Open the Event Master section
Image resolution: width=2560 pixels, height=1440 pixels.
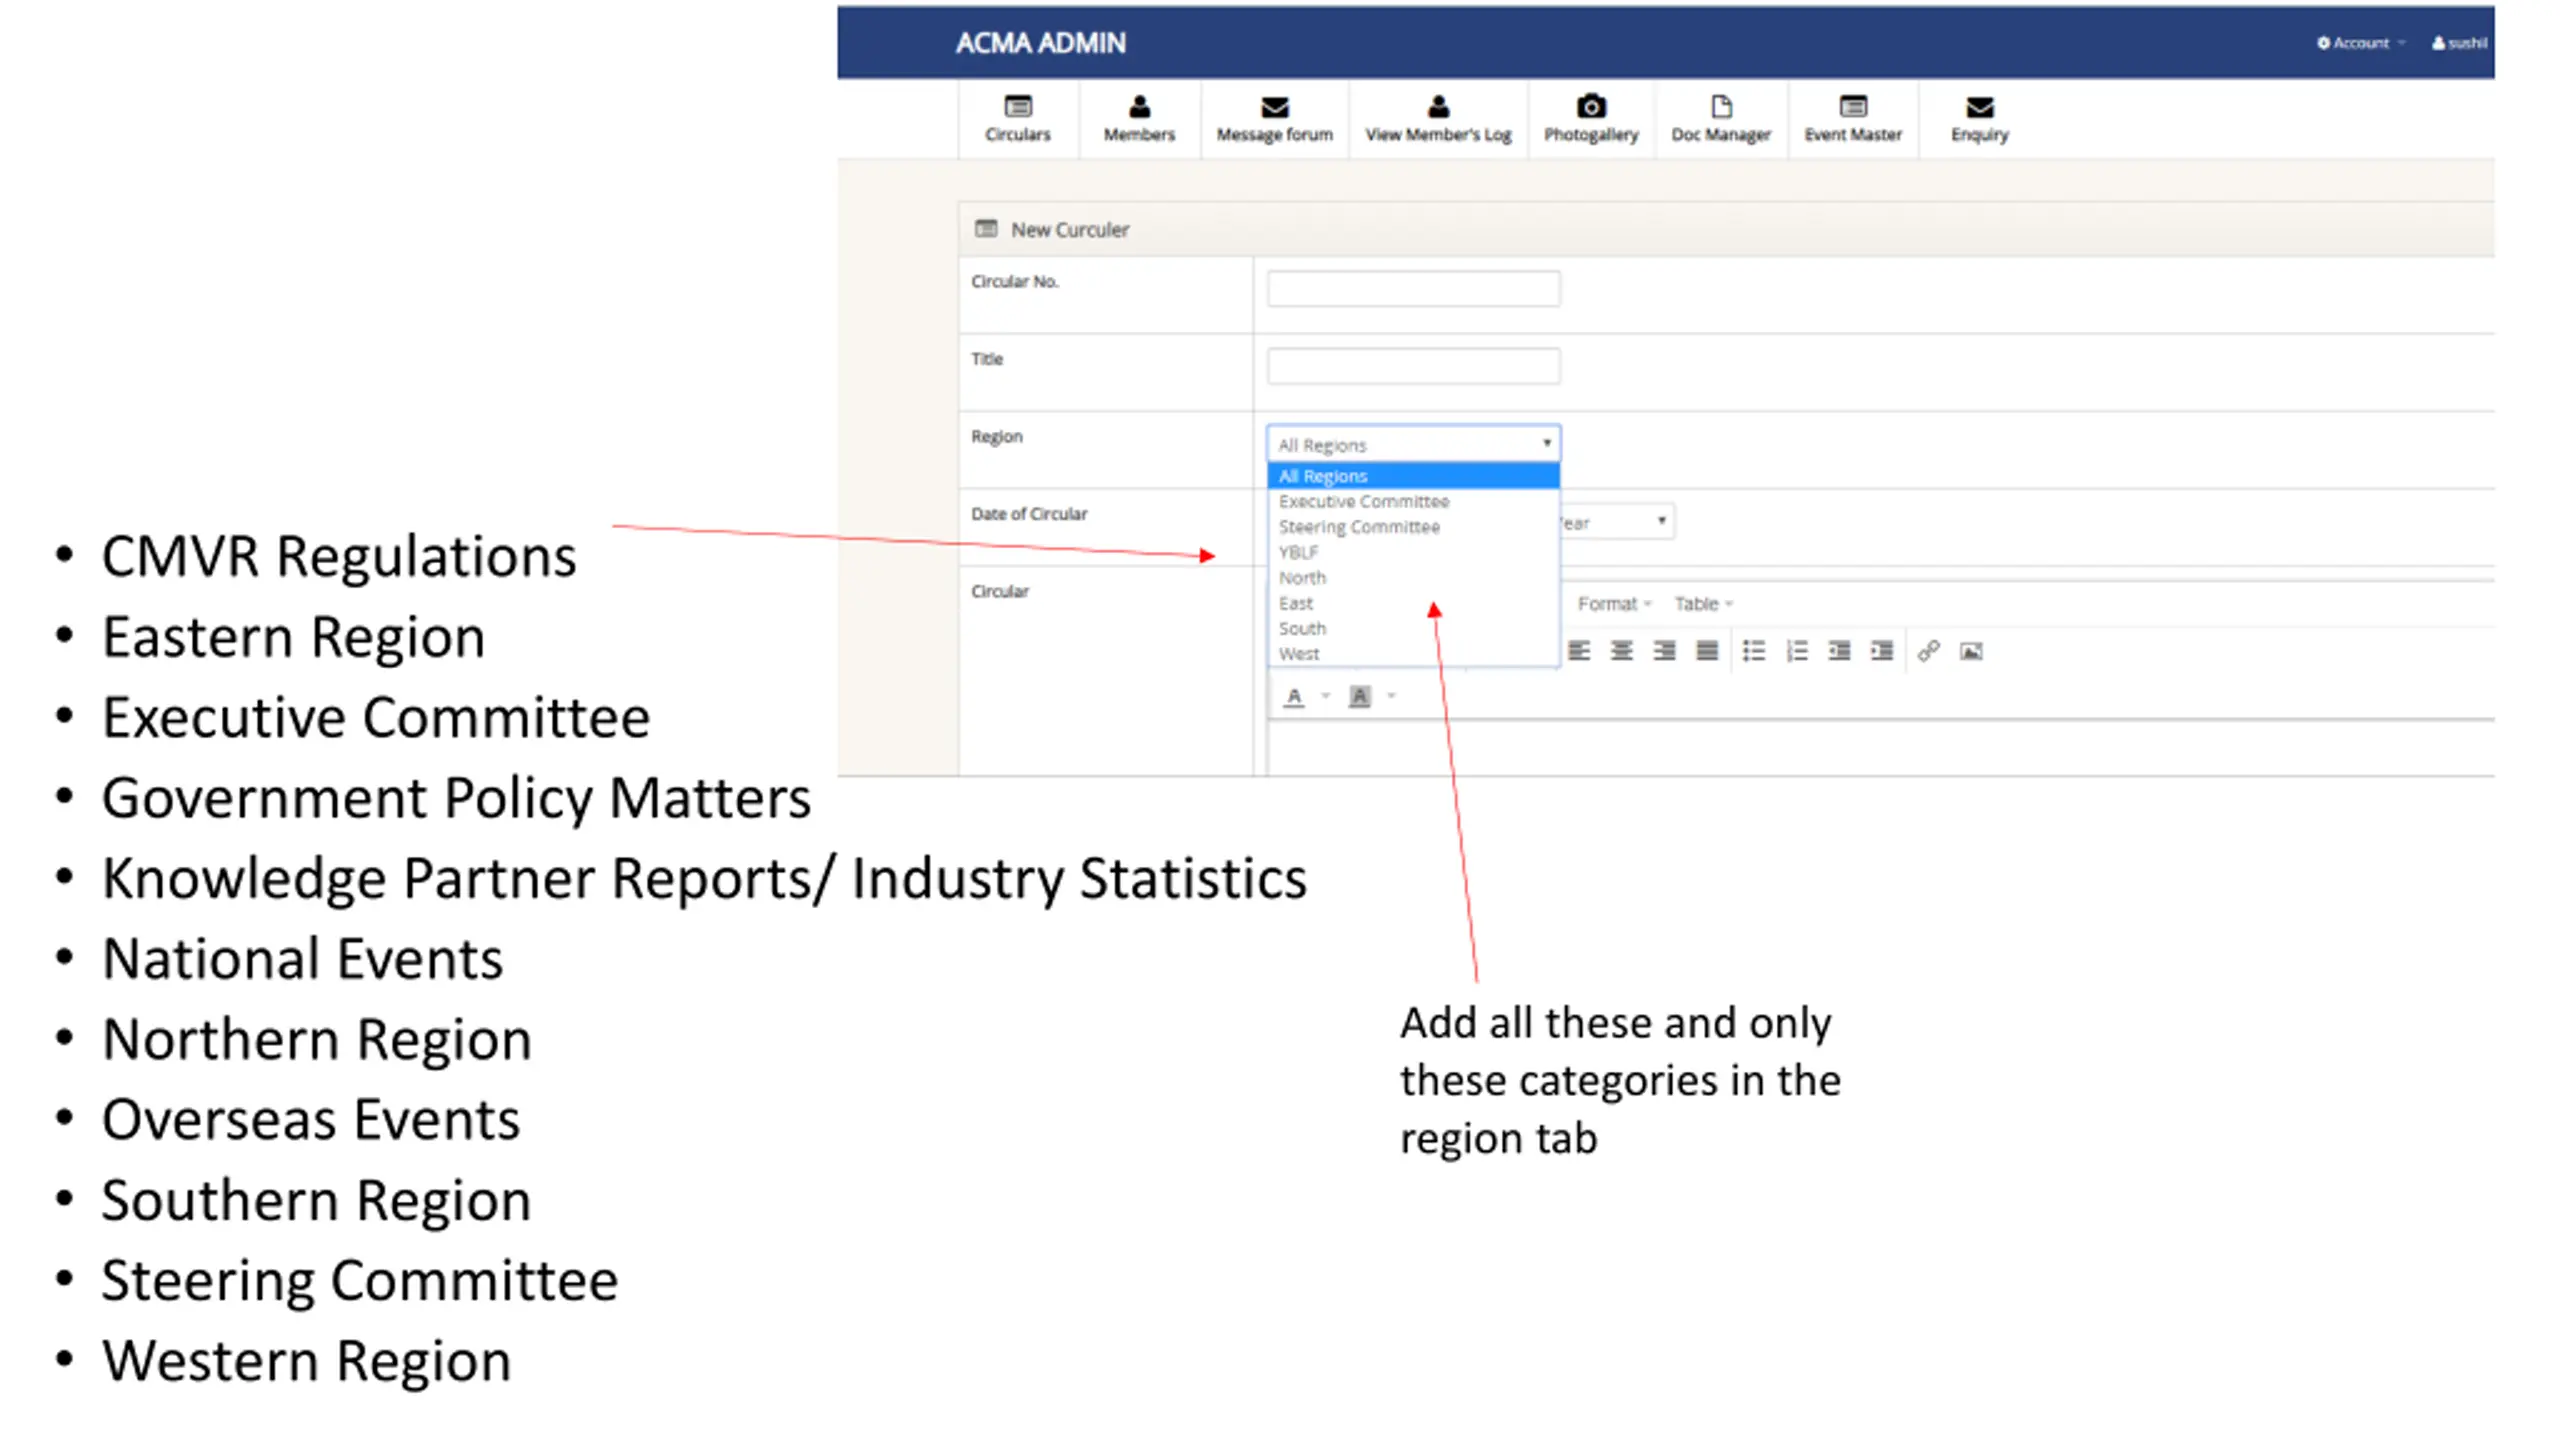1853,119
